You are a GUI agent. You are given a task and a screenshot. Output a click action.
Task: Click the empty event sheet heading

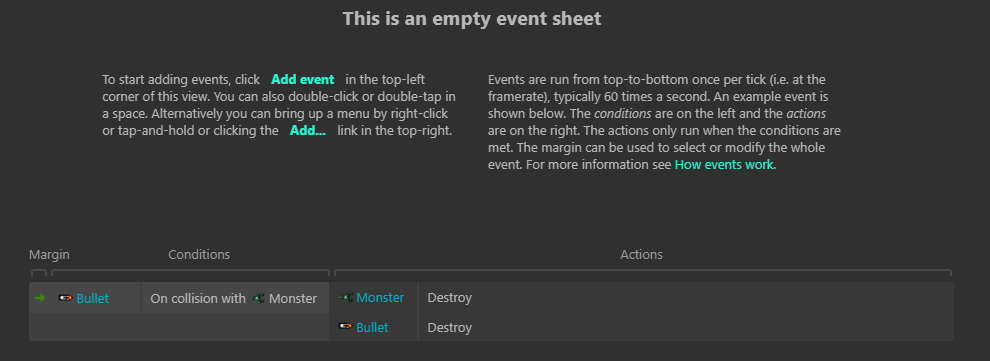pos(472,18)
